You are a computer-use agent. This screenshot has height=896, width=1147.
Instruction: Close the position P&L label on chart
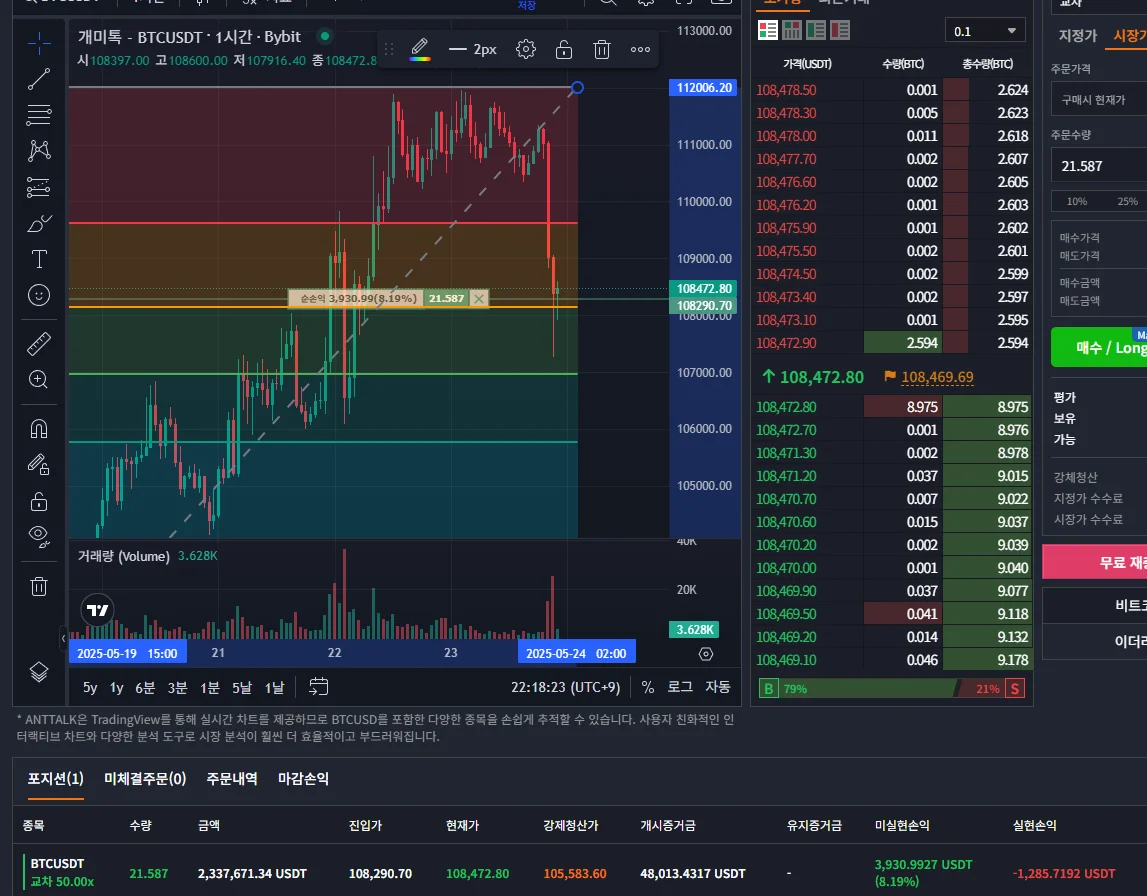point(478,298)
